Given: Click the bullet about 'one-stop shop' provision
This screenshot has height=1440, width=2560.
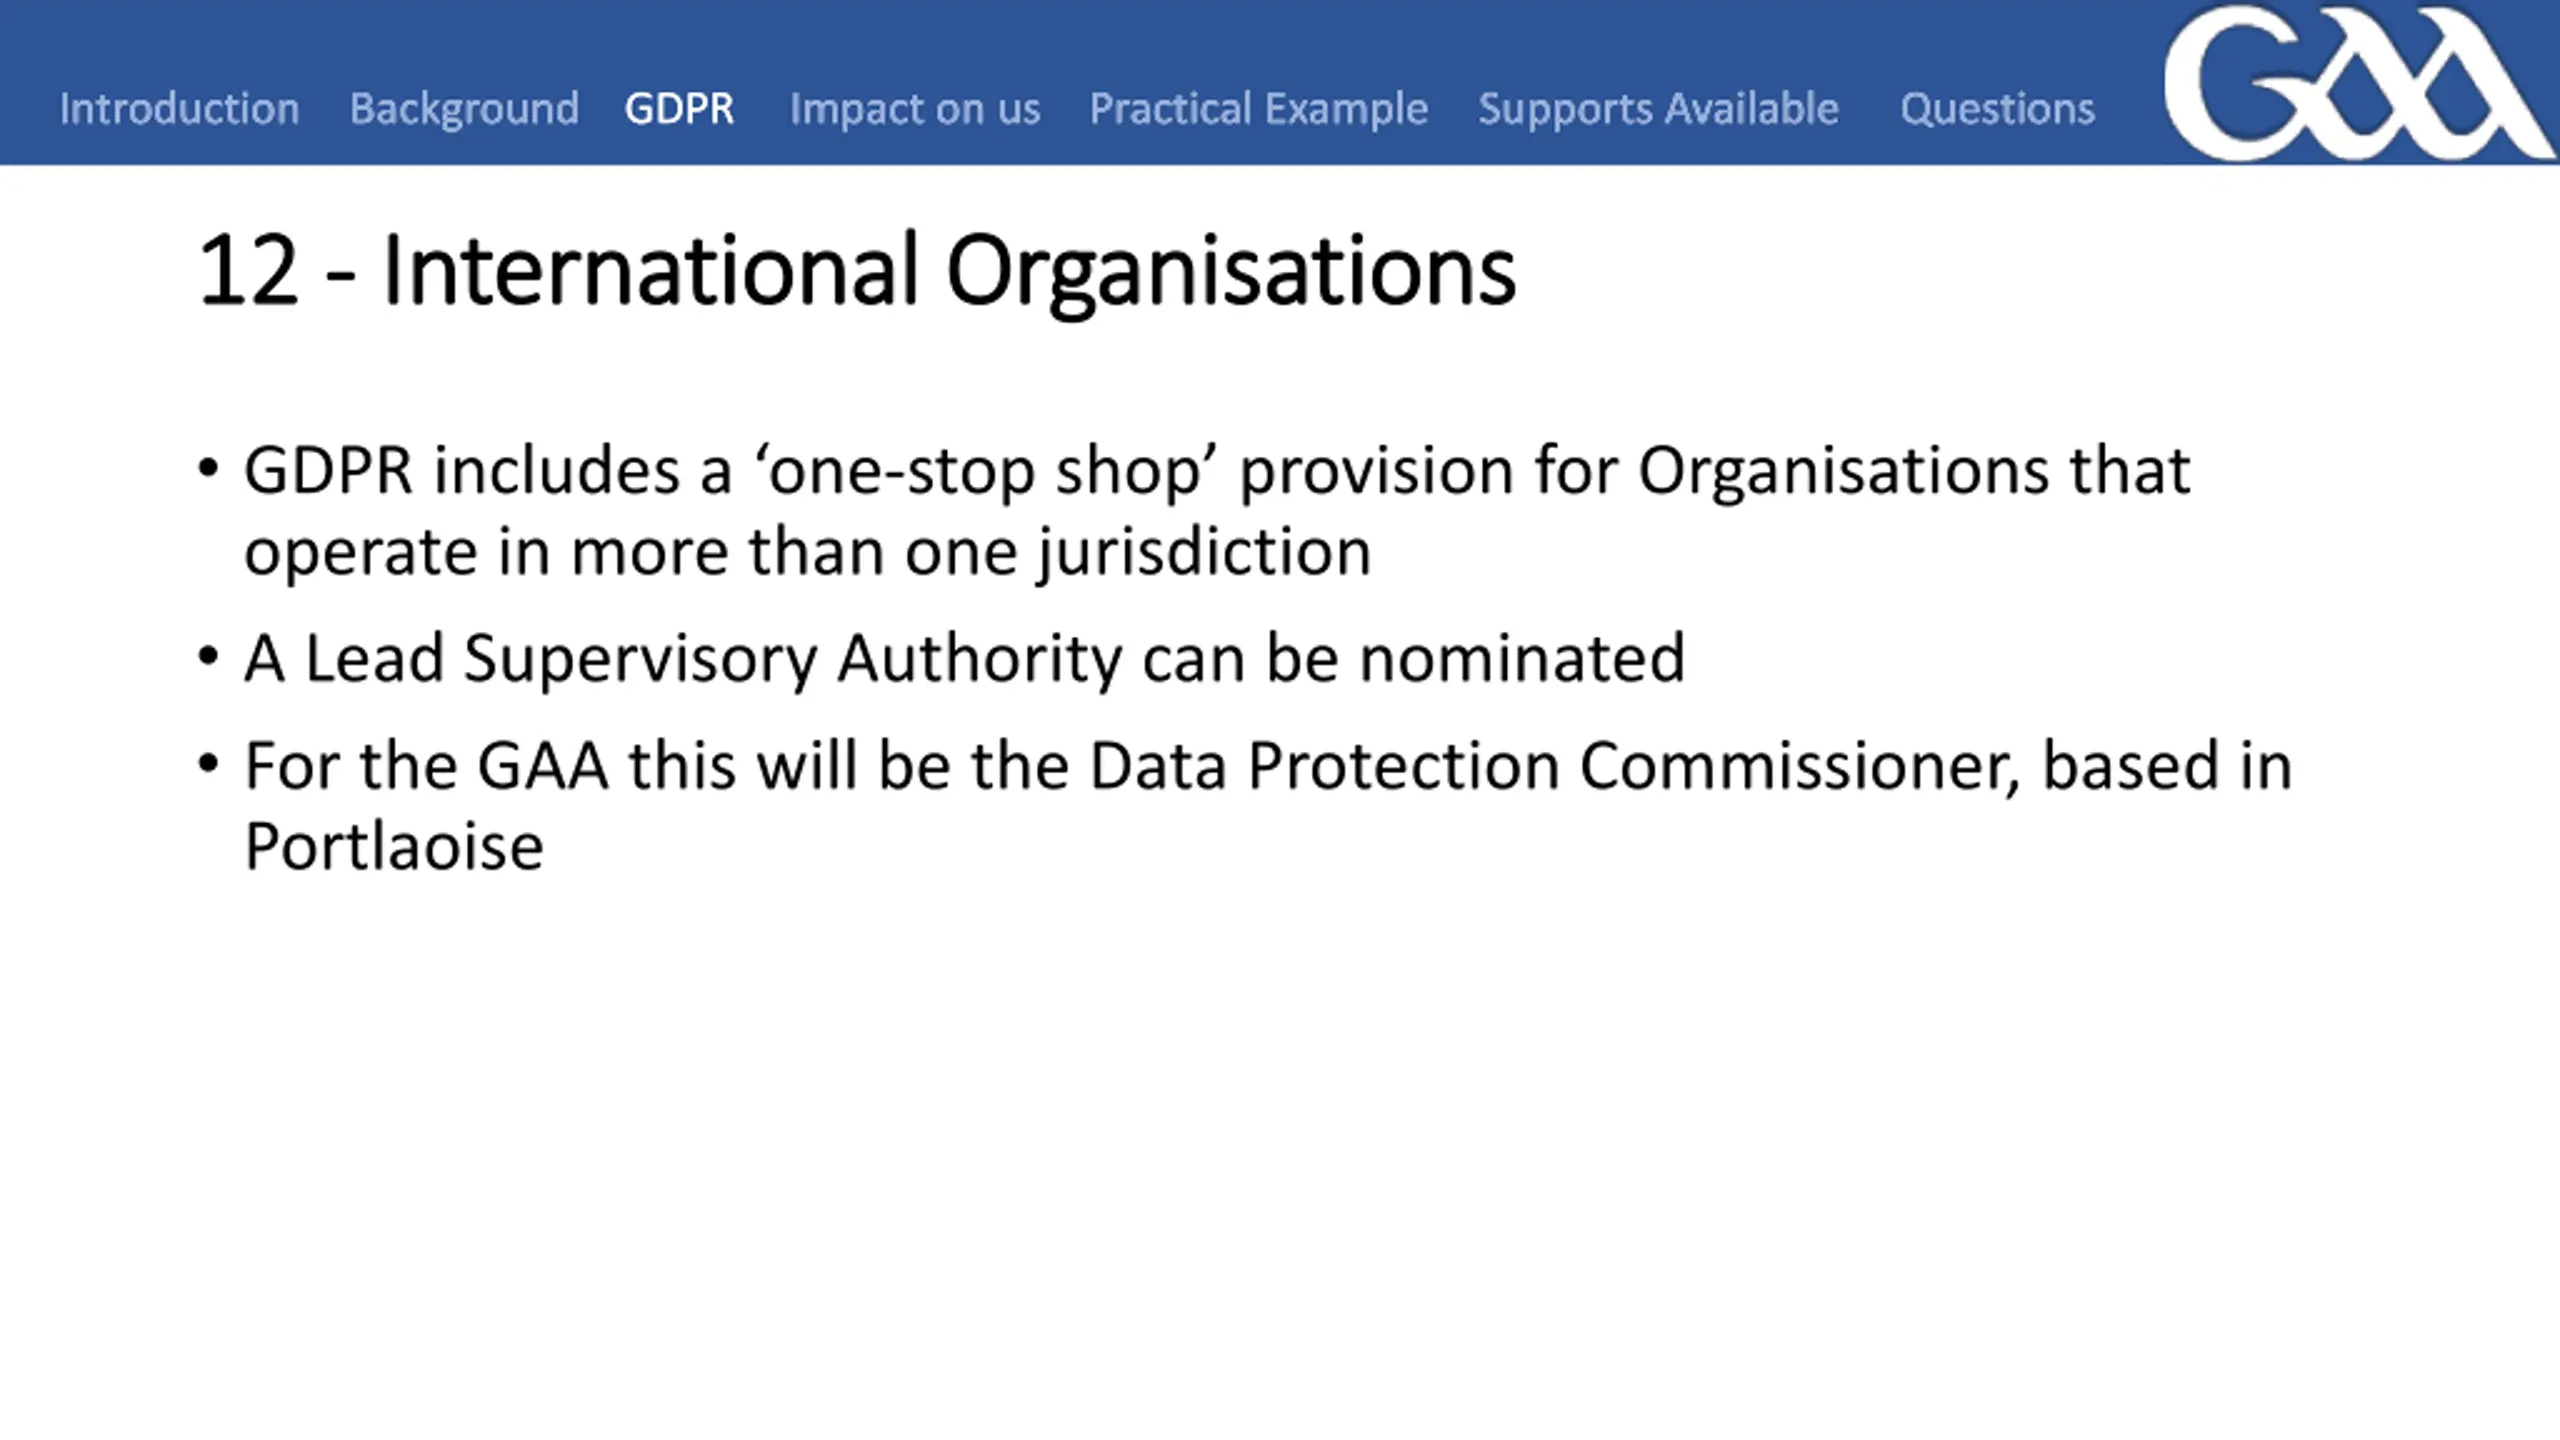Looking at the screenshot, I should pyautogui.click(x=1217, y=511).
